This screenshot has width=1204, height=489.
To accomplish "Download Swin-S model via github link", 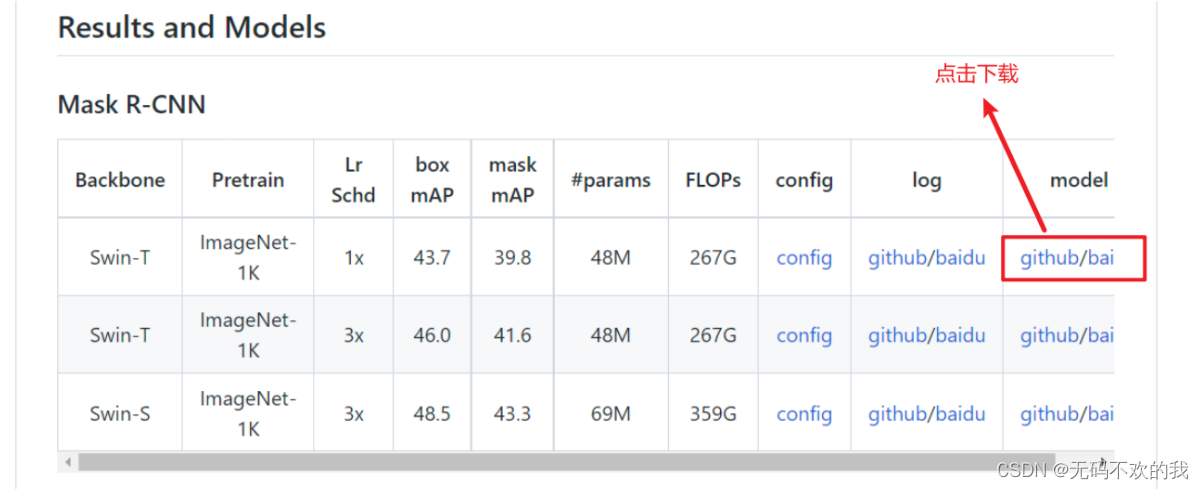I will point(1049,413).
